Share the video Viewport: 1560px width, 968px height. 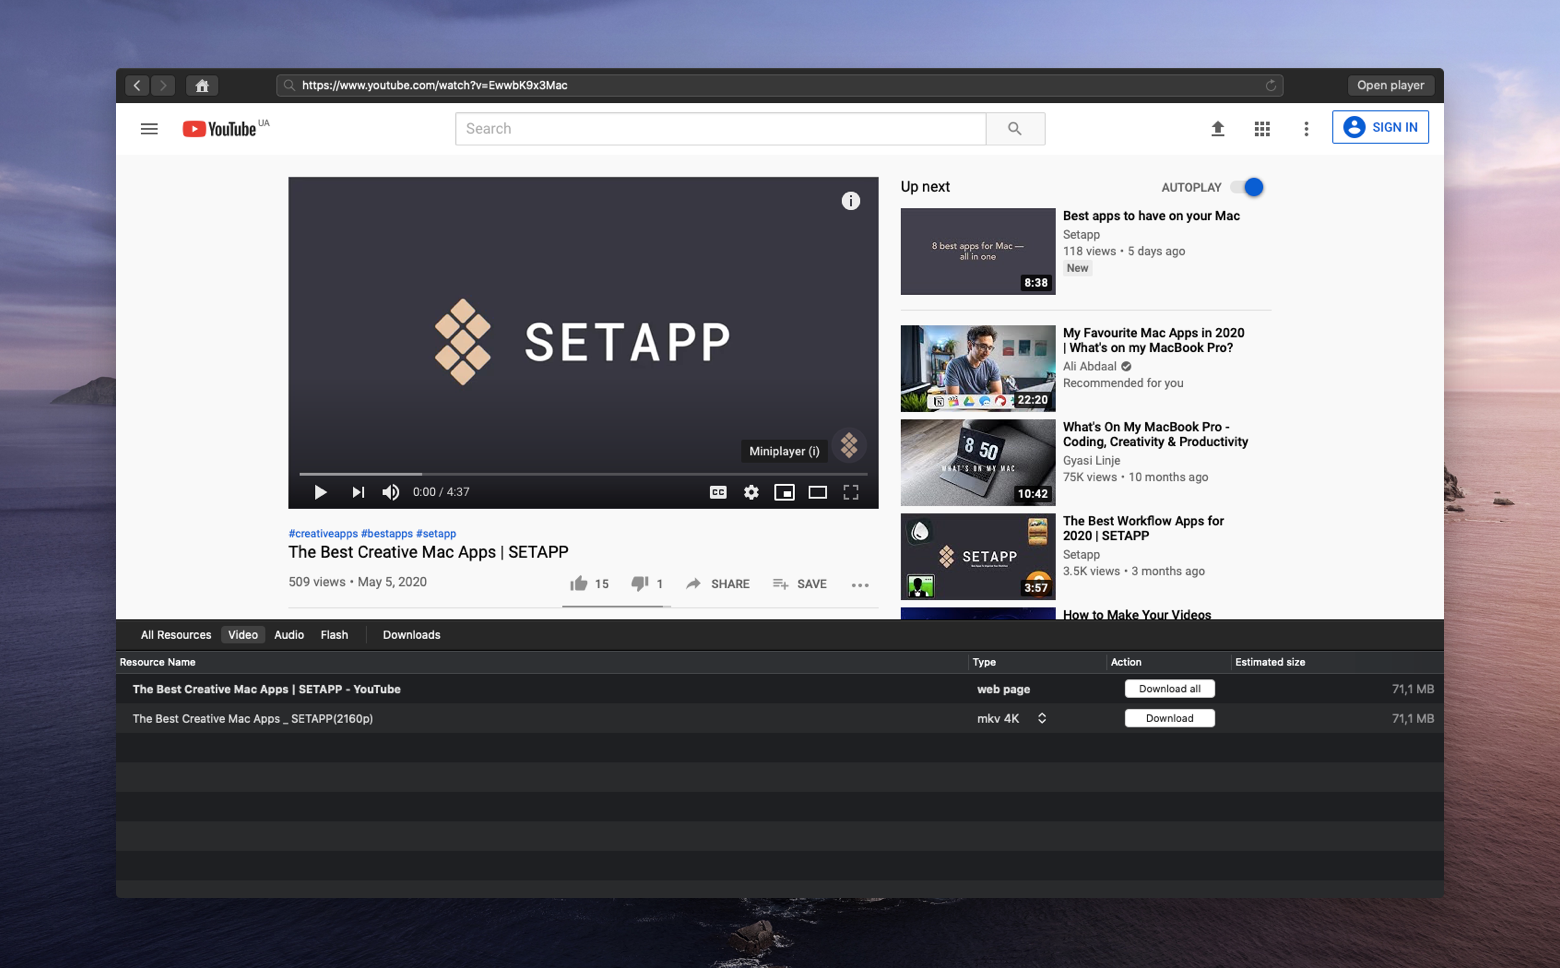(718, 584)
